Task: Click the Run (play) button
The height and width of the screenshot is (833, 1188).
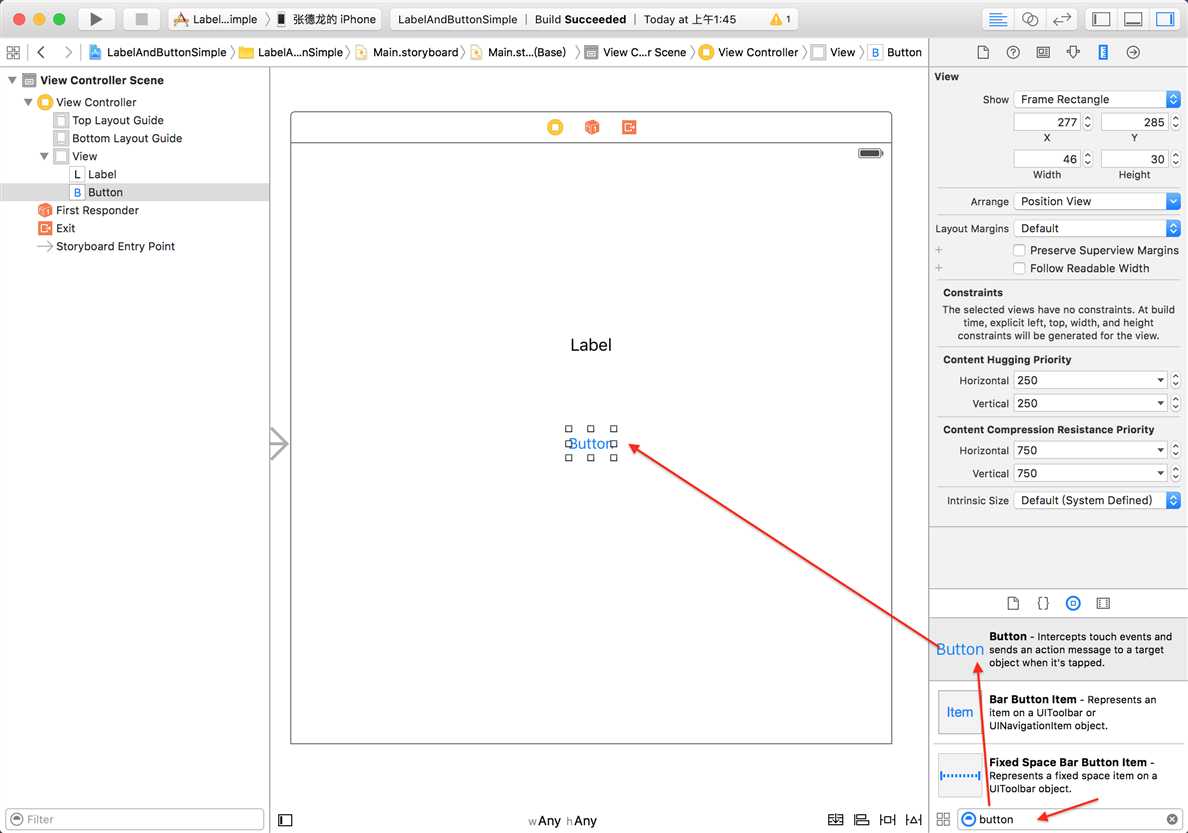Action: pos(96,19)
